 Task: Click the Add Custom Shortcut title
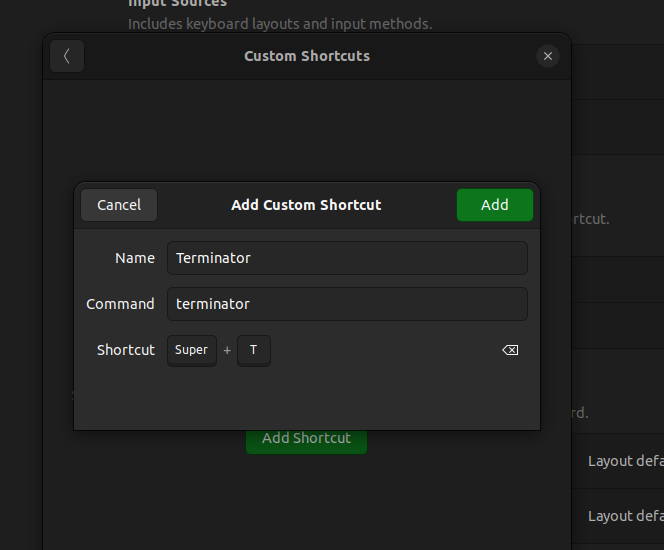[306, 205]
